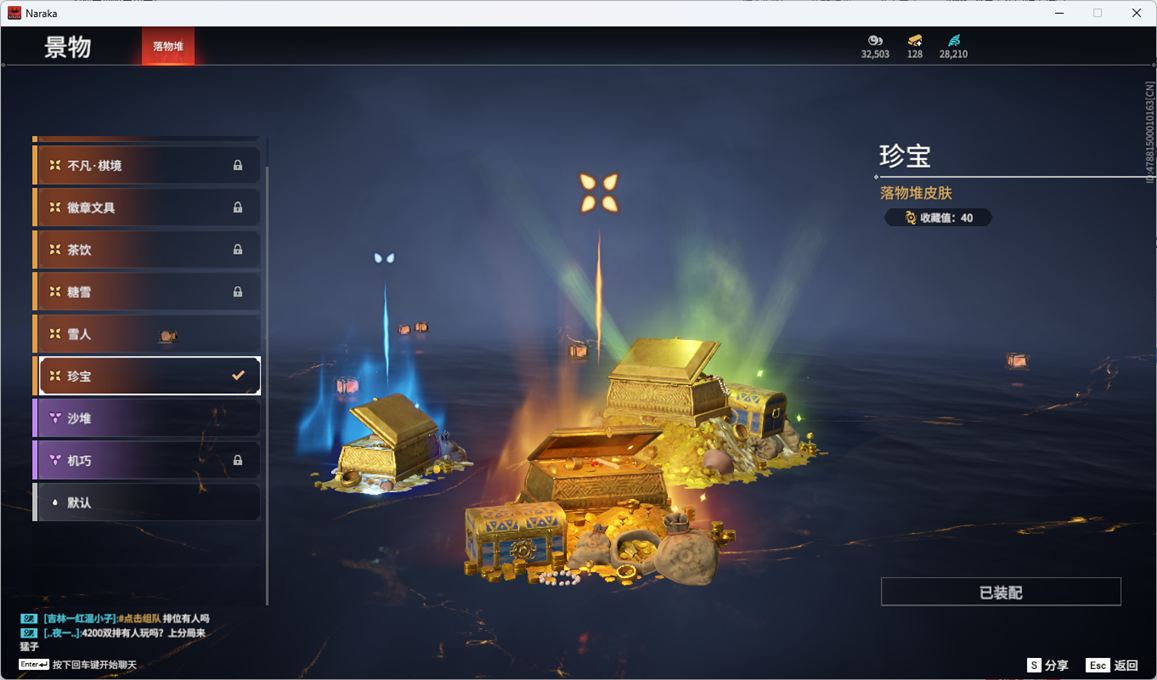The height and width of the screenshot is (680, 1157).
Task: Click the chat channel icon beside ..夜一..
Action: [x=29, y=633]
